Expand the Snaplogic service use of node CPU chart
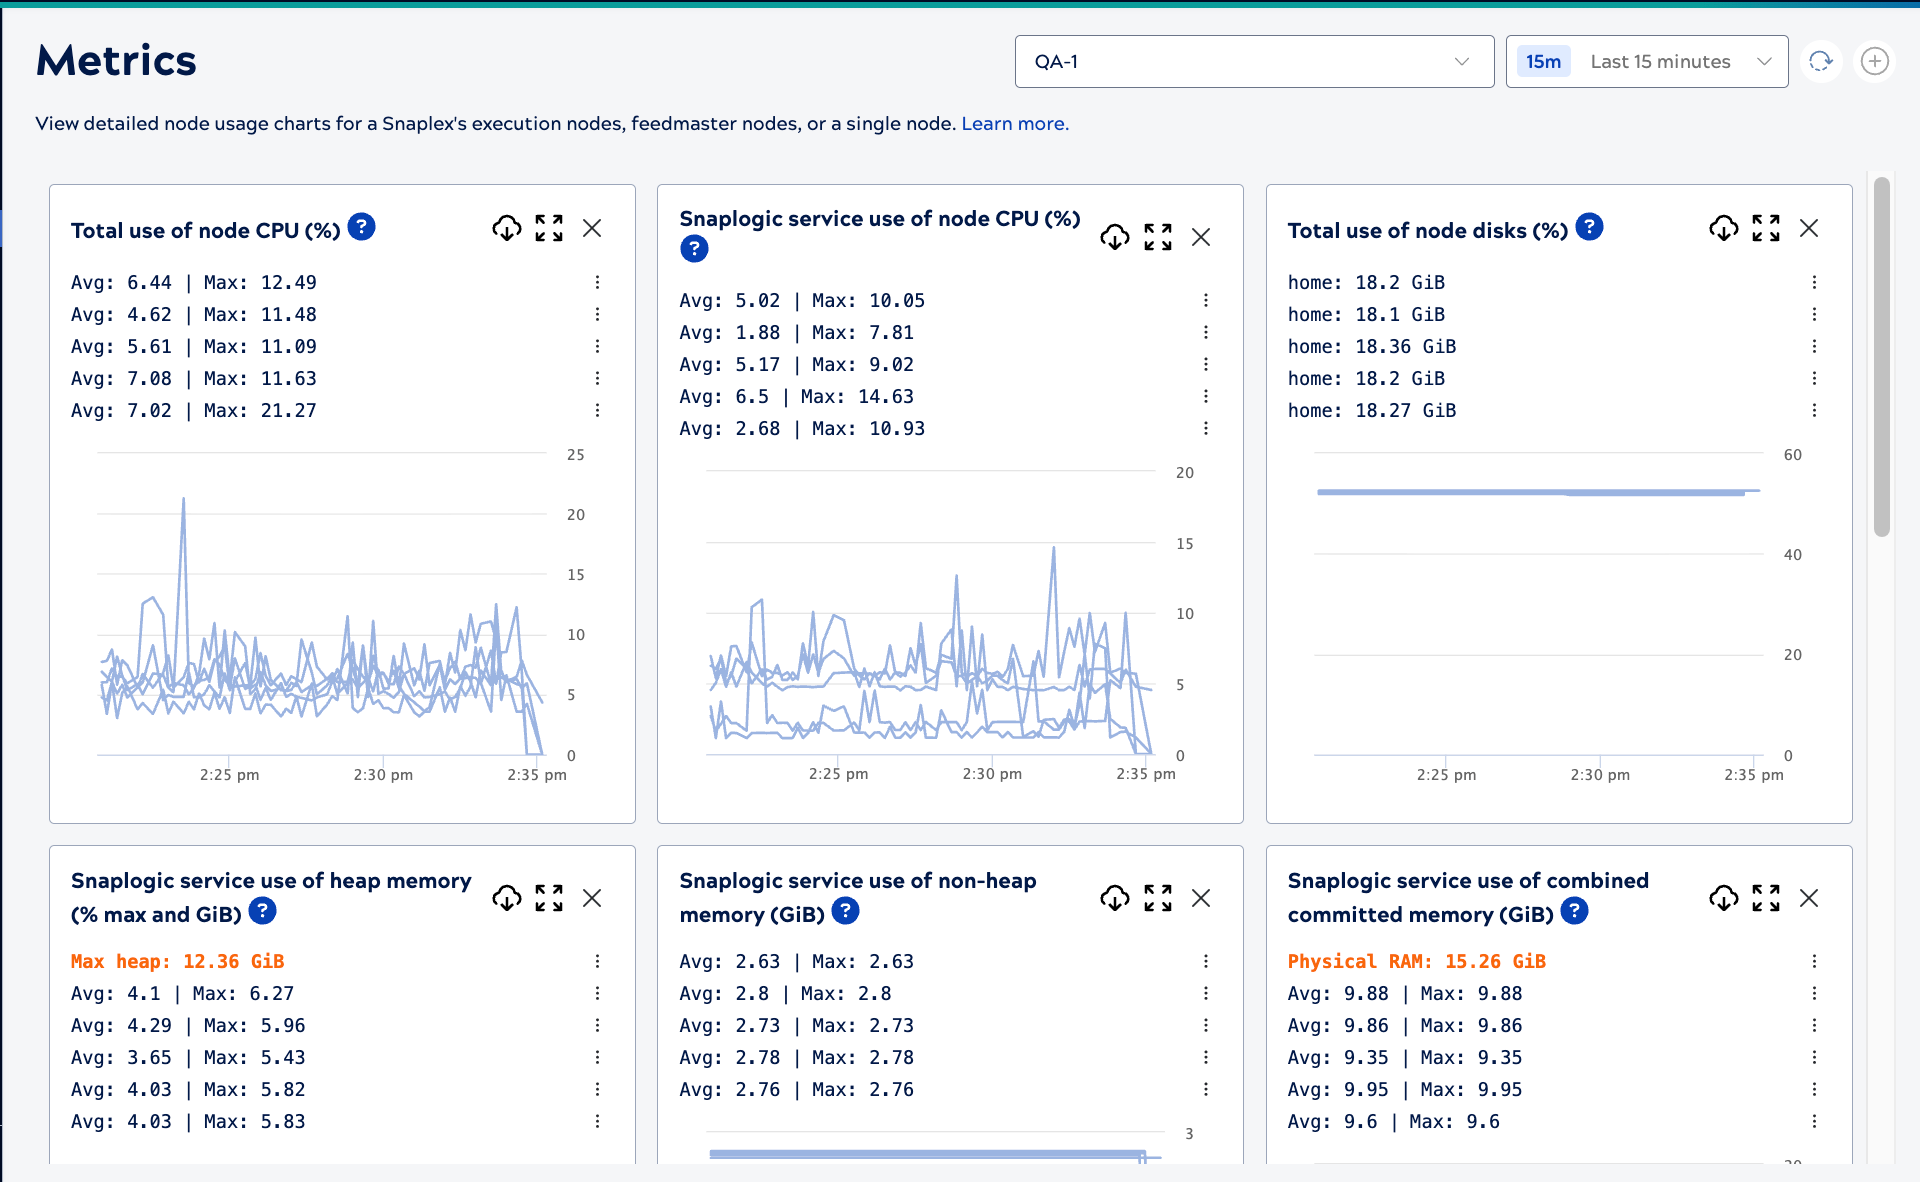This screenshot has height=1182, width=1920. 1158,237
